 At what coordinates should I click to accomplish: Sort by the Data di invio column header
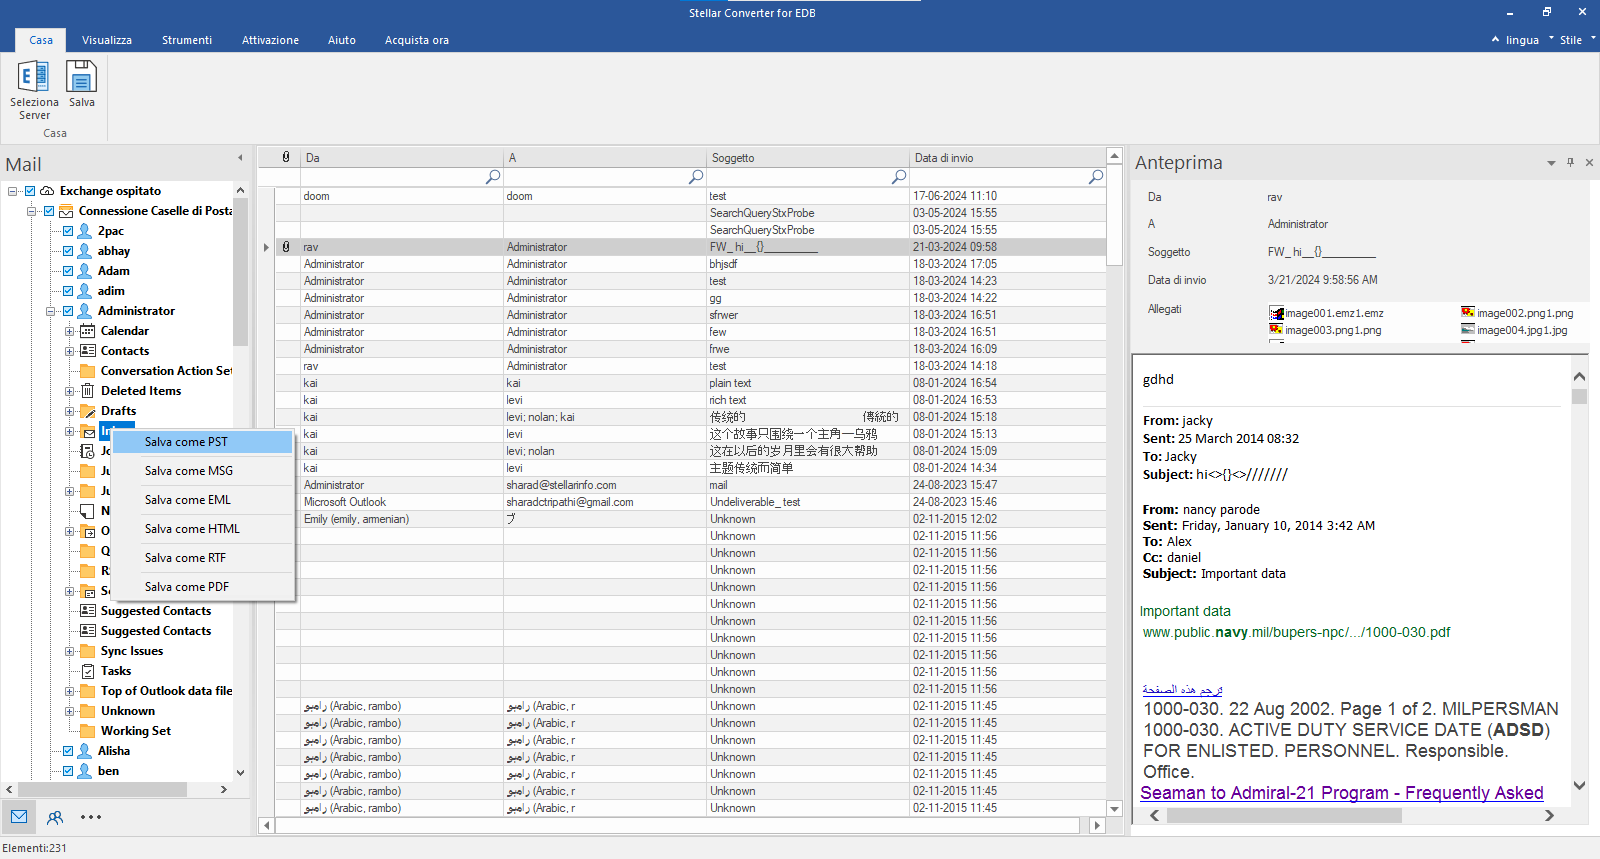coord(1006,158)
